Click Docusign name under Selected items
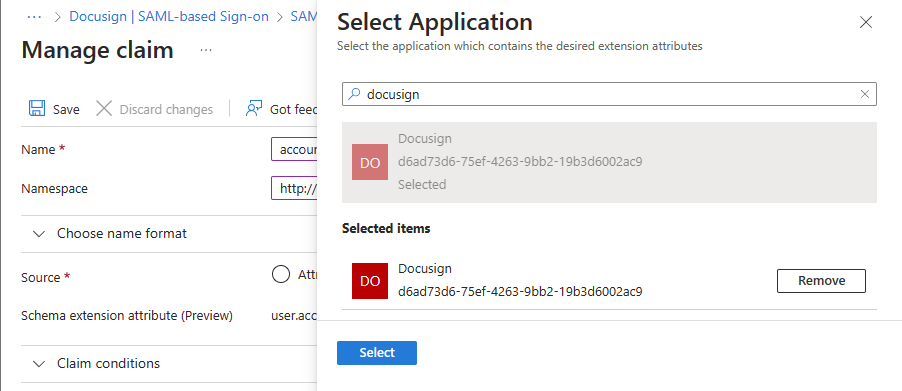This screenshot has height=391, width=902. (x=425, y=269)
